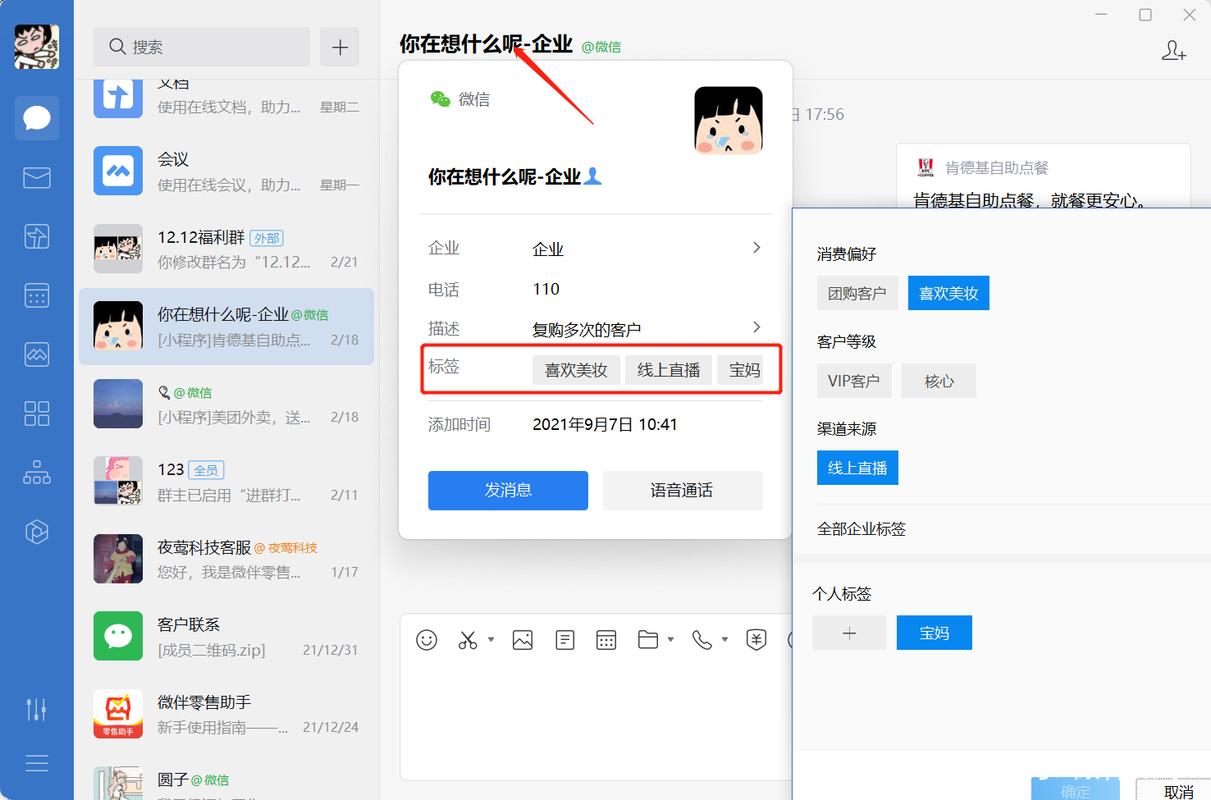Screen dimensions: 1211x800
Task: Start a call with the phone icon
Action: (x=702, y=640)
